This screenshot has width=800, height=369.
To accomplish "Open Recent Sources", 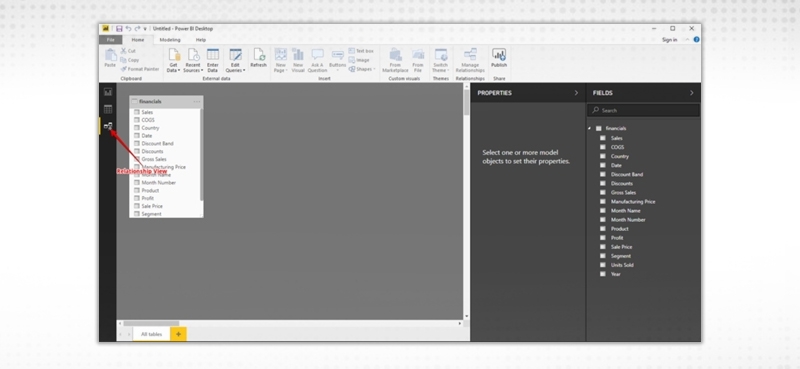I will (193, 60).
